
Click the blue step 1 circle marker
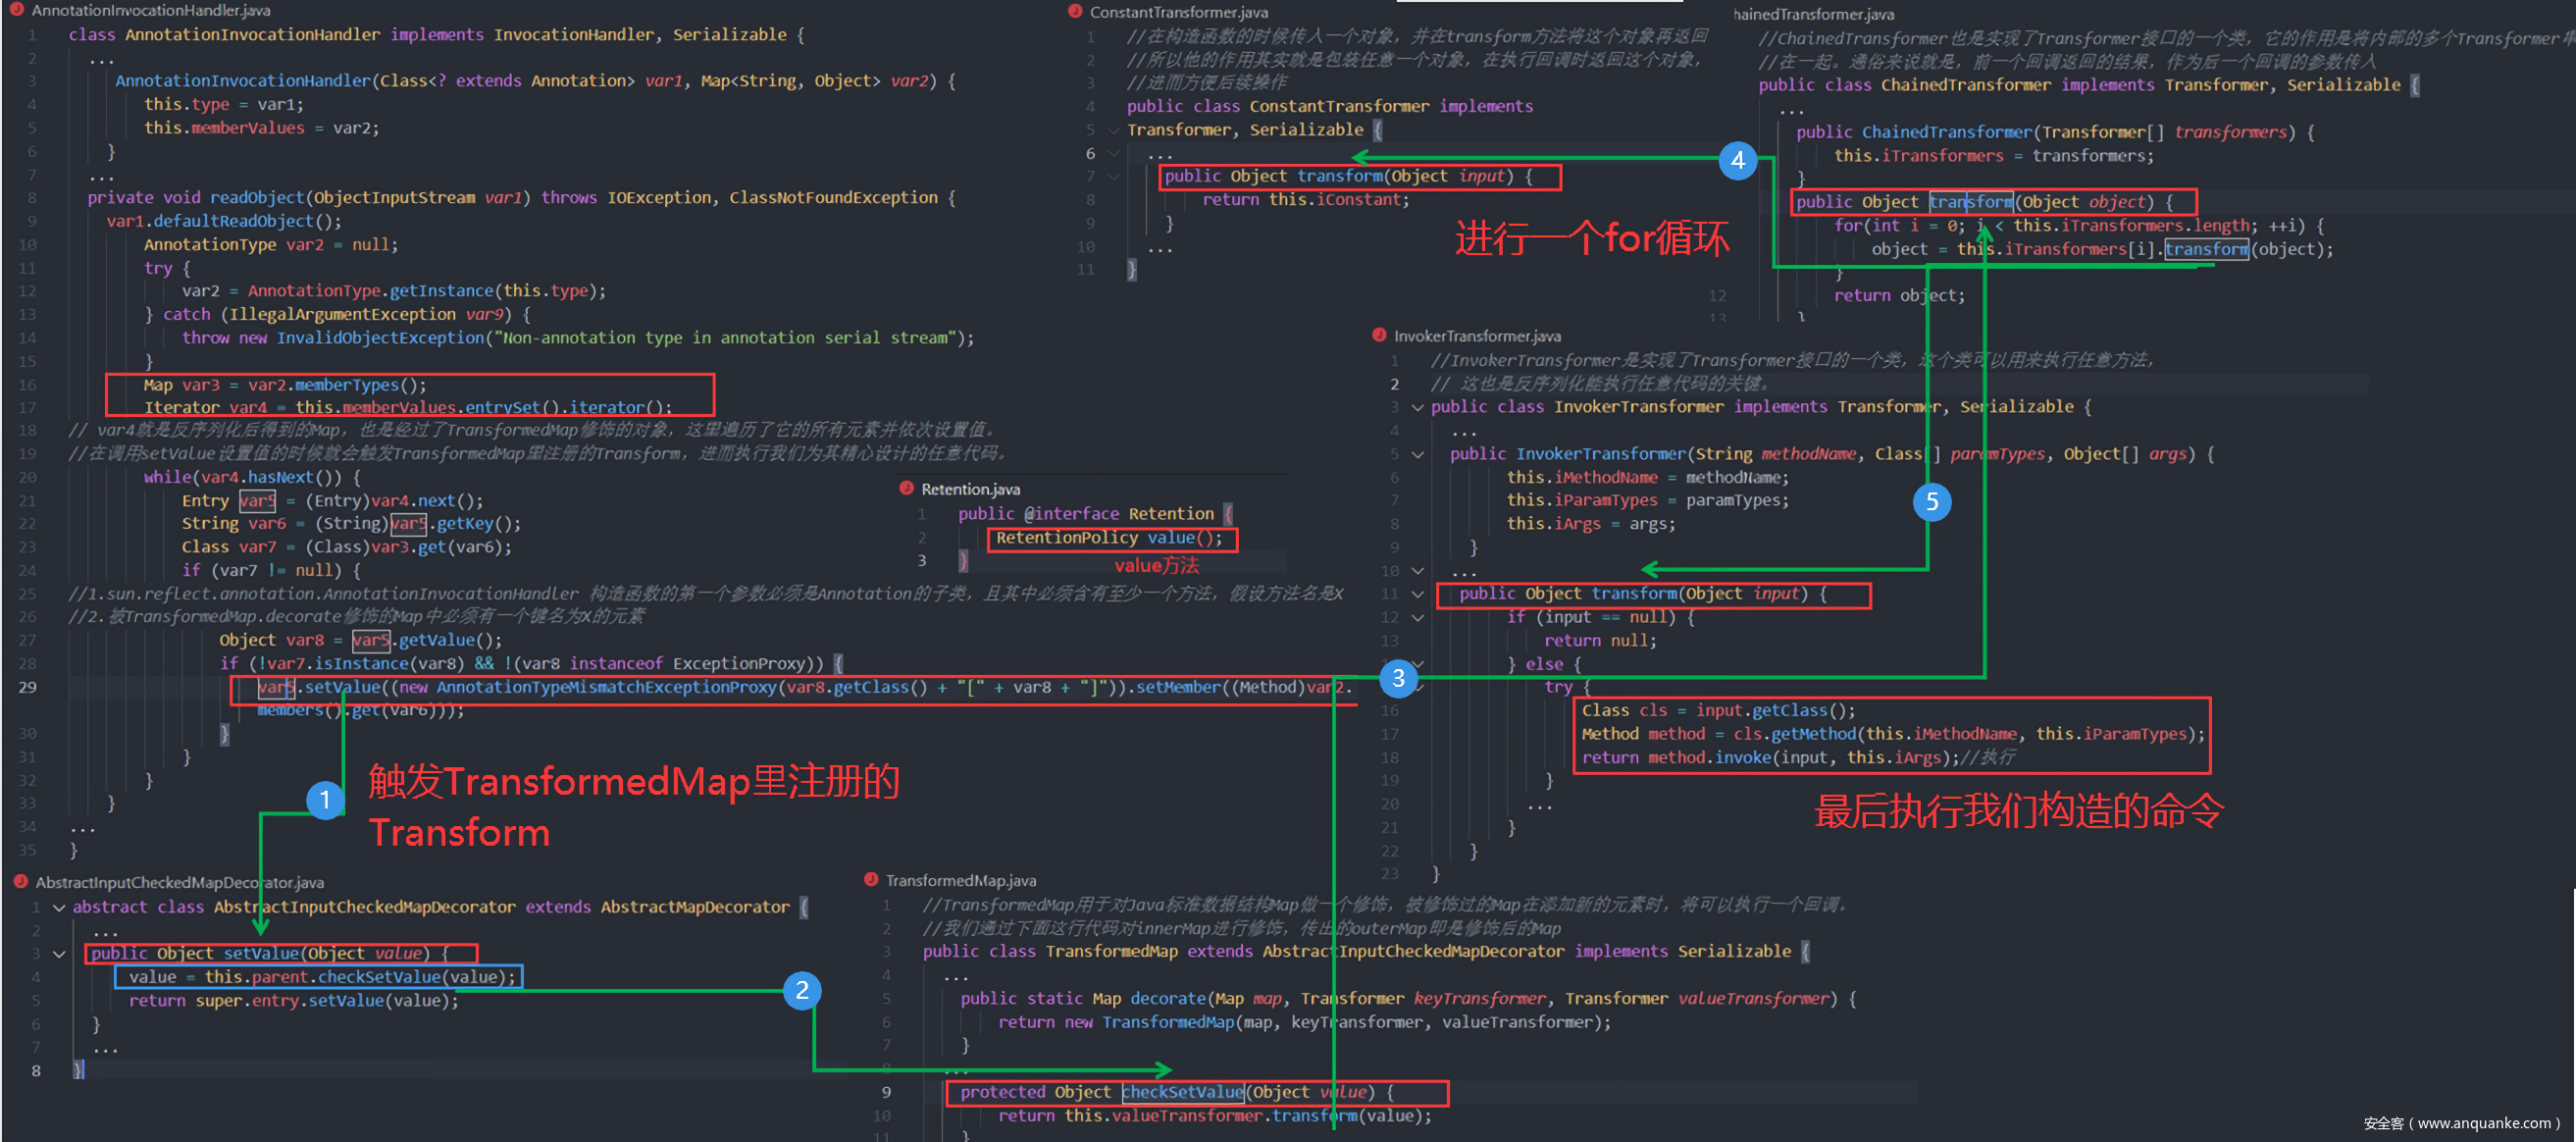(325, 800)
